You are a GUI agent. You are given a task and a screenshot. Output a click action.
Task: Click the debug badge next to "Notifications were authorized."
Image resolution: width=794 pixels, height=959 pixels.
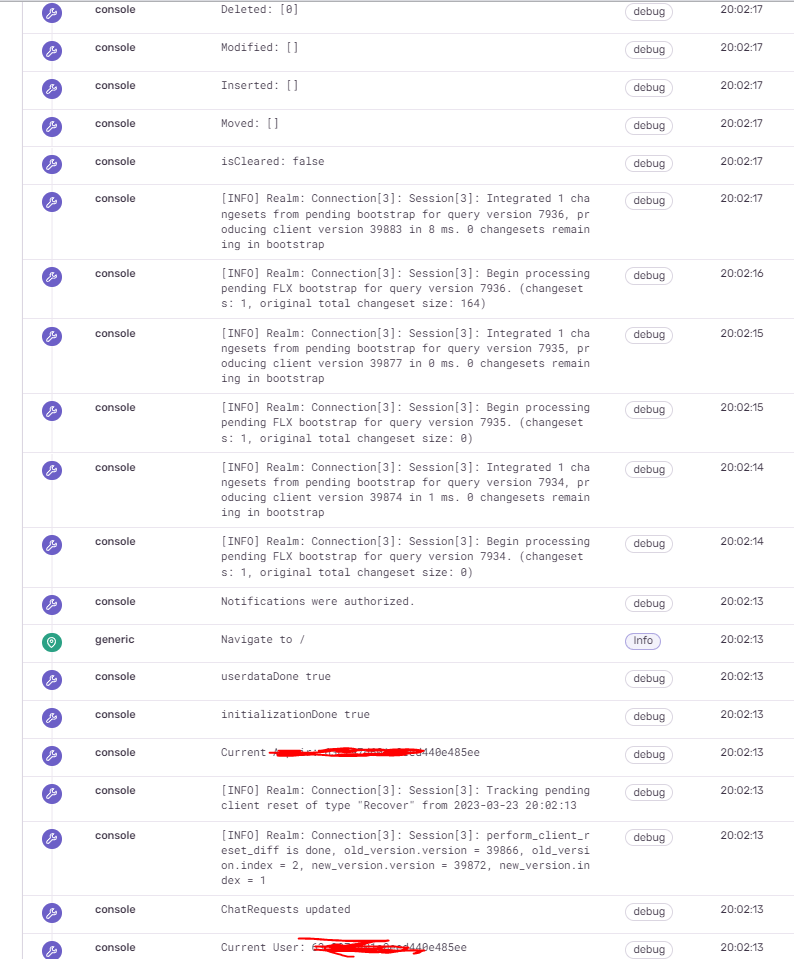click(x=648, y=603)
